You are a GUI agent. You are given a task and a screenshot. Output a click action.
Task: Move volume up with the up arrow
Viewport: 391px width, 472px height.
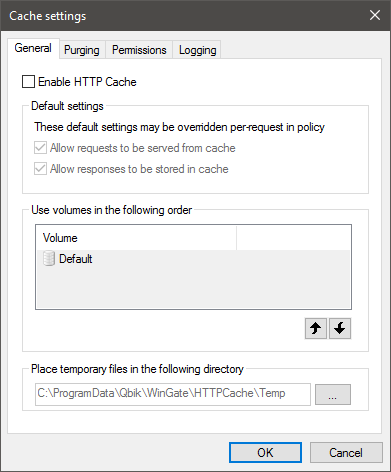click(x=316, y=328)
